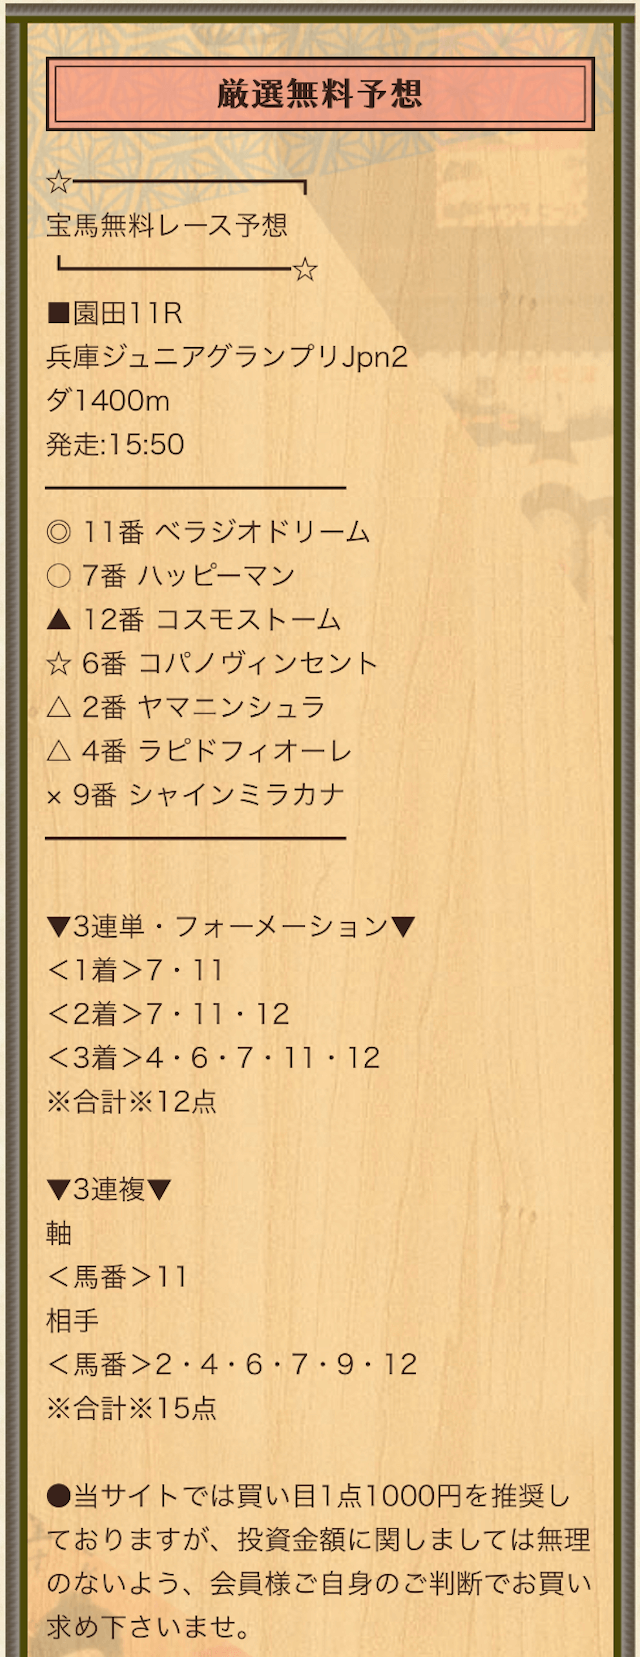Click the triangle mark beside ヤマニンシュラ
640x1657 pixels.
point(59,708)
